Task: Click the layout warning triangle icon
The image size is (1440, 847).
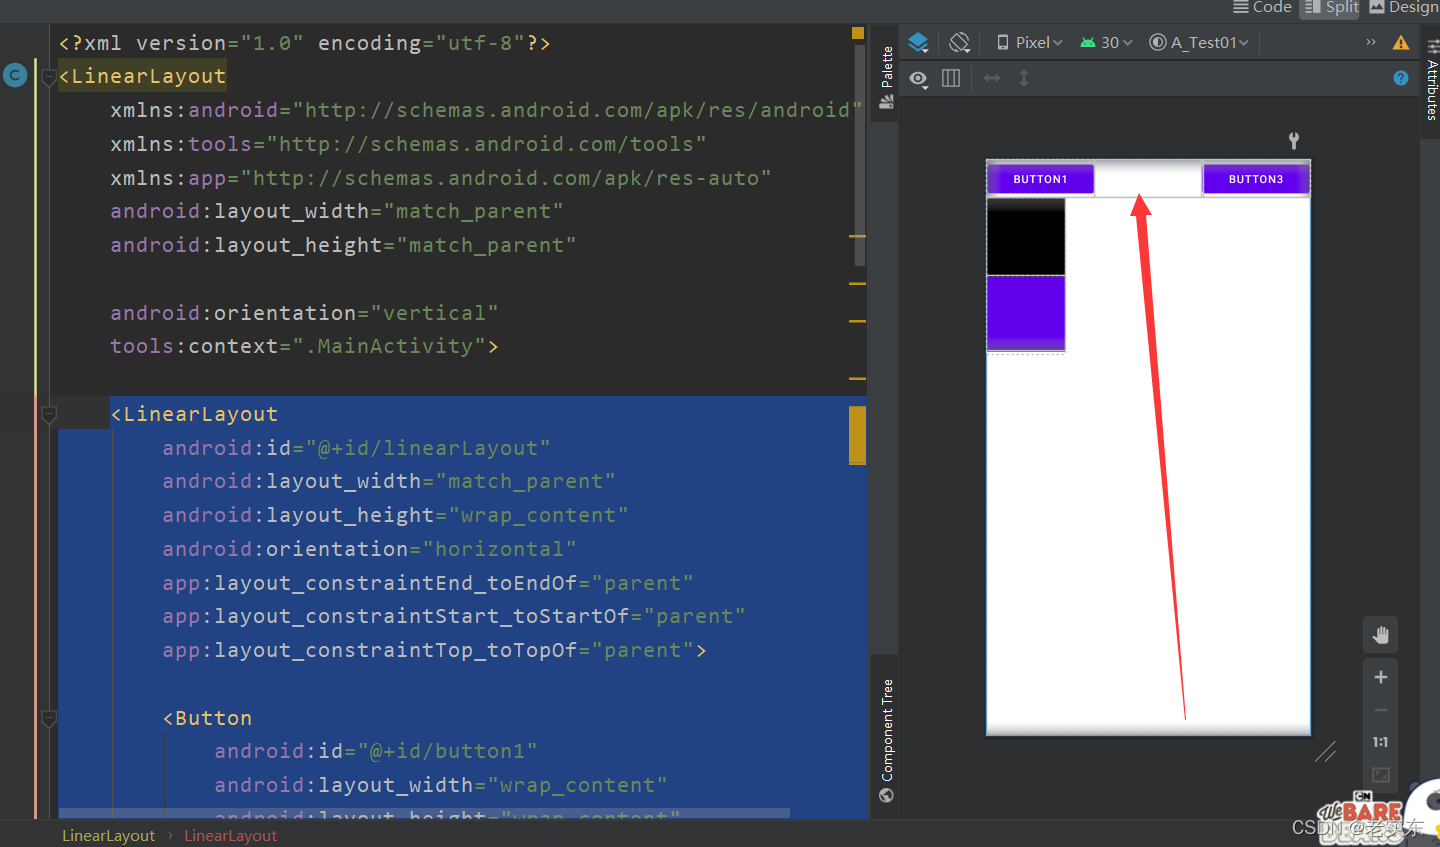Action: 1401,43
